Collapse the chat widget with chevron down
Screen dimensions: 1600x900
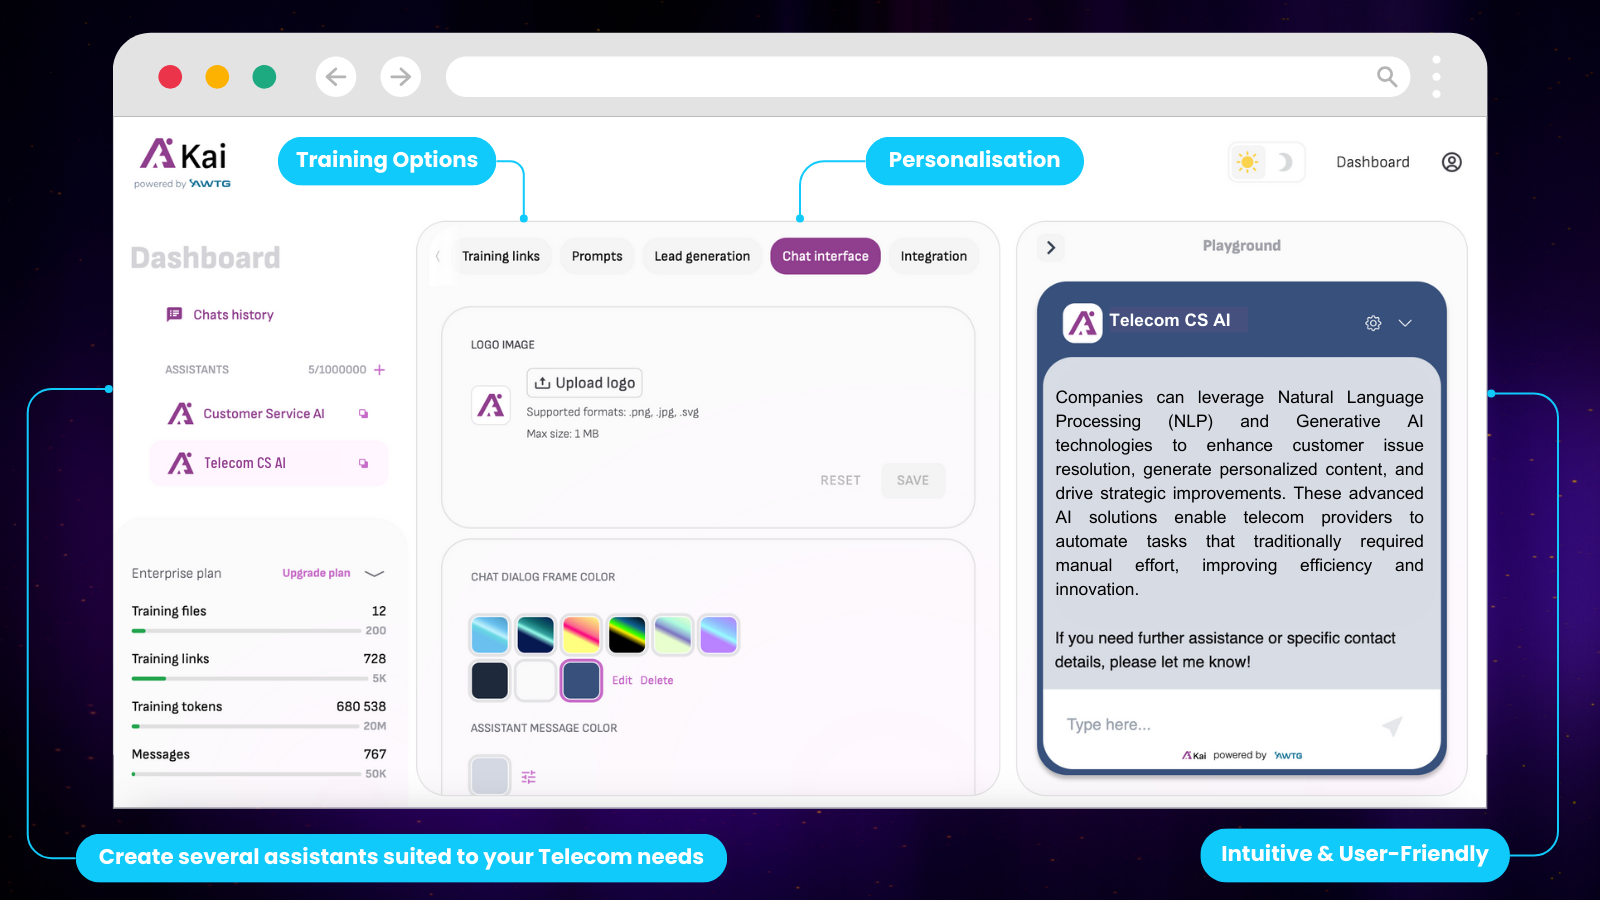coord(1405,323)
